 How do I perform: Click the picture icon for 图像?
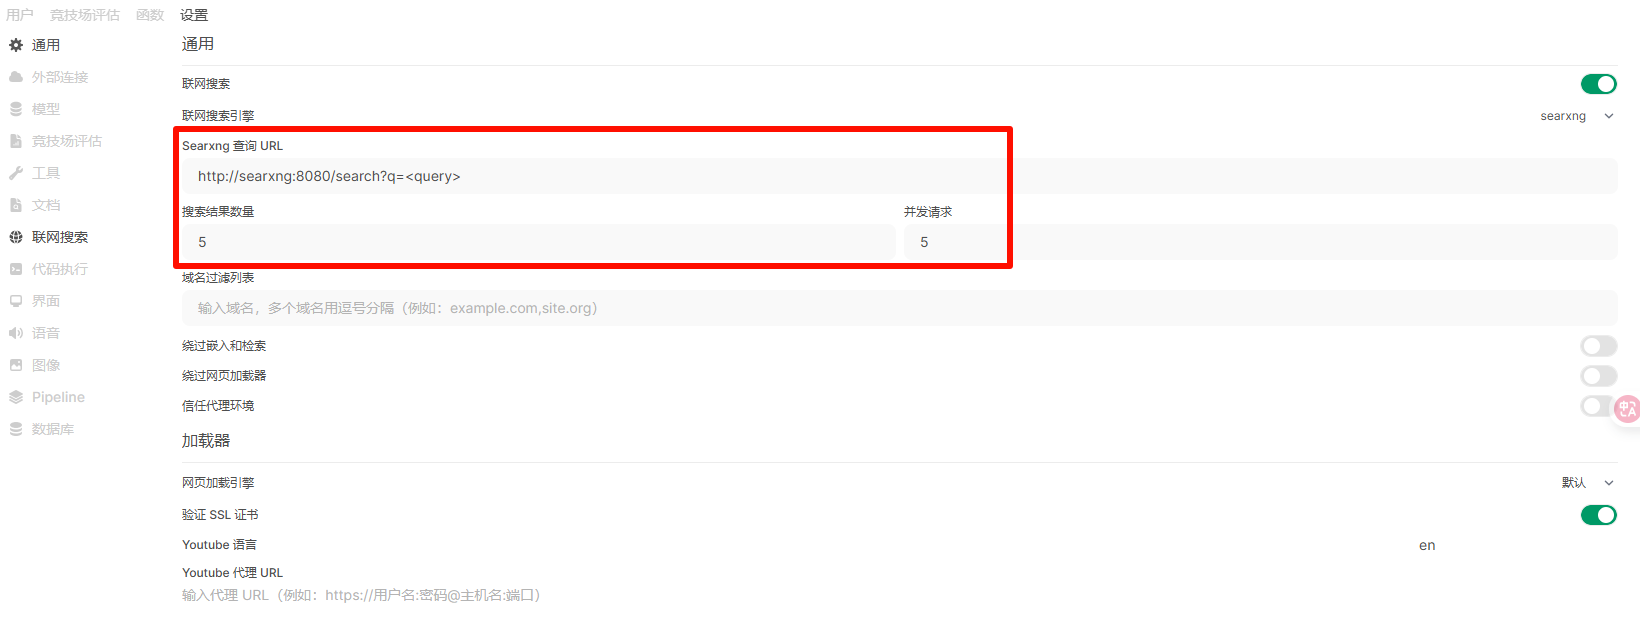point(16,365)
